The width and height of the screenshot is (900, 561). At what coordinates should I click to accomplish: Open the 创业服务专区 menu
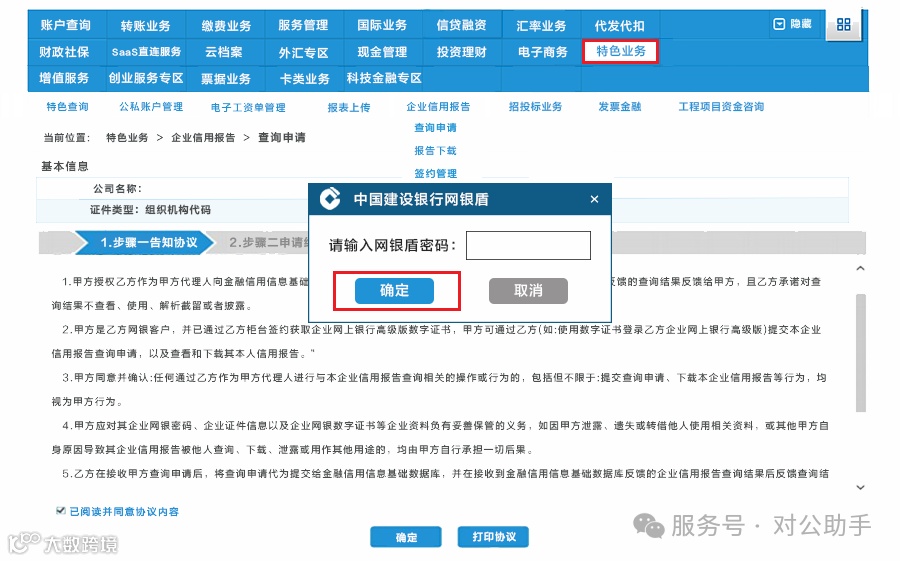click(146, 78)
